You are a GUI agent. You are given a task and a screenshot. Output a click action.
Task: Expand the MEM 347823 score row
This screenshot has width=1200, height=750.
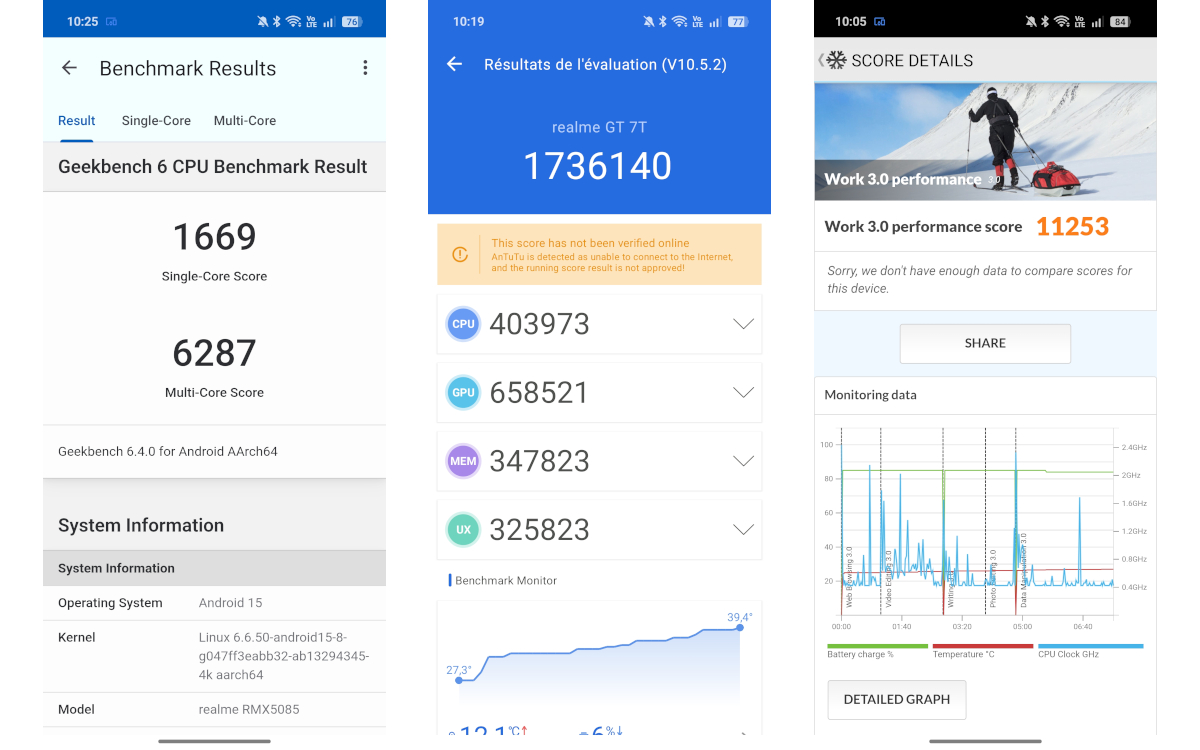(x=742, y=461)
